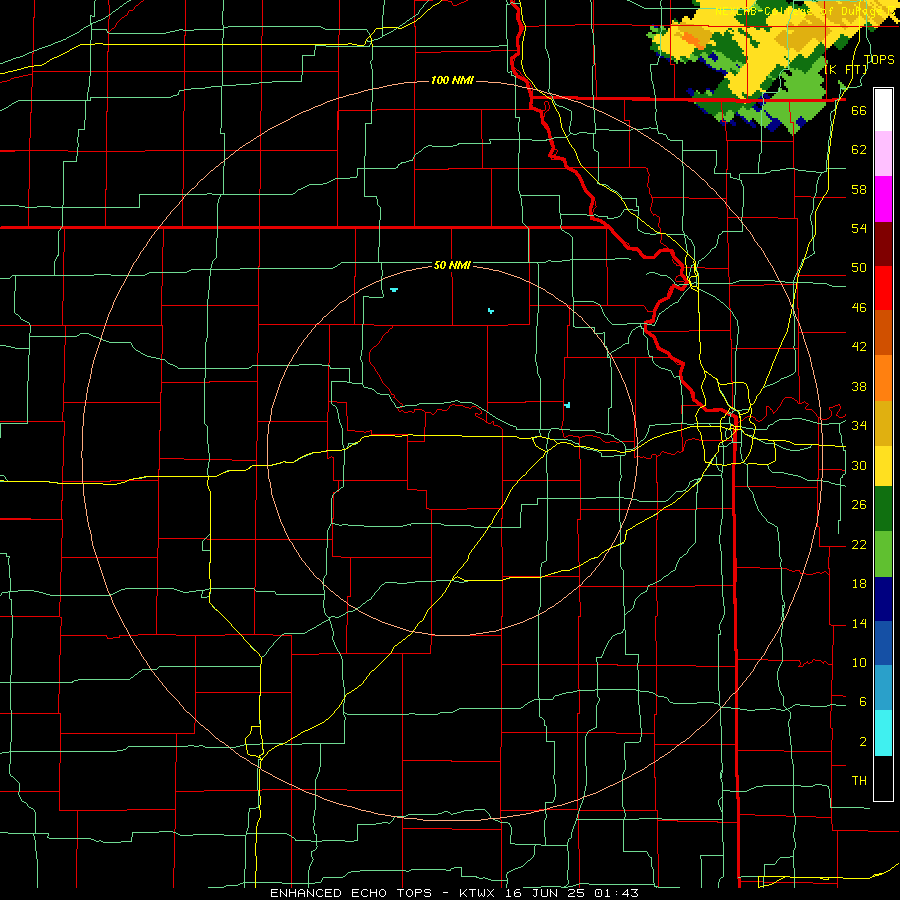Viewport: 900px width, 900px height.
Task: Select the "14" scale value
Action: coord(859,623)
